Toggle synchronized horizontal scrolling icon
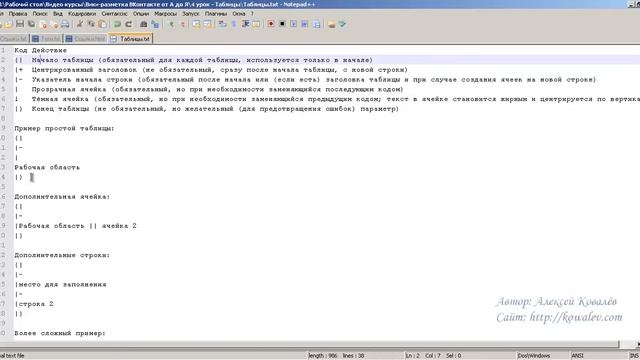640x360 pixels. tap(207, 24)
